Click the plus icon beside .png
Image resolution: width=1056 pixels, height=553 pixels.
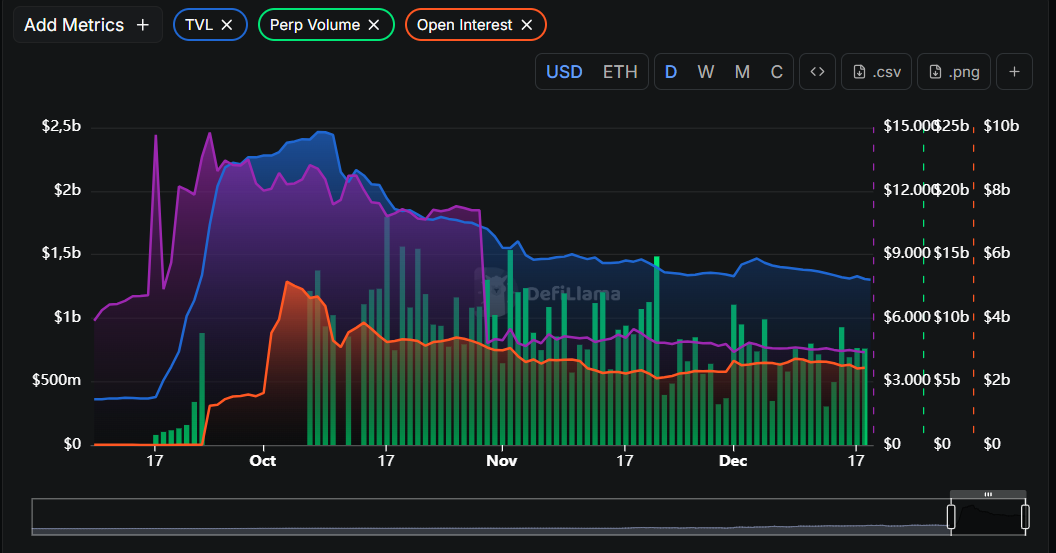[x=1014, y=72]
